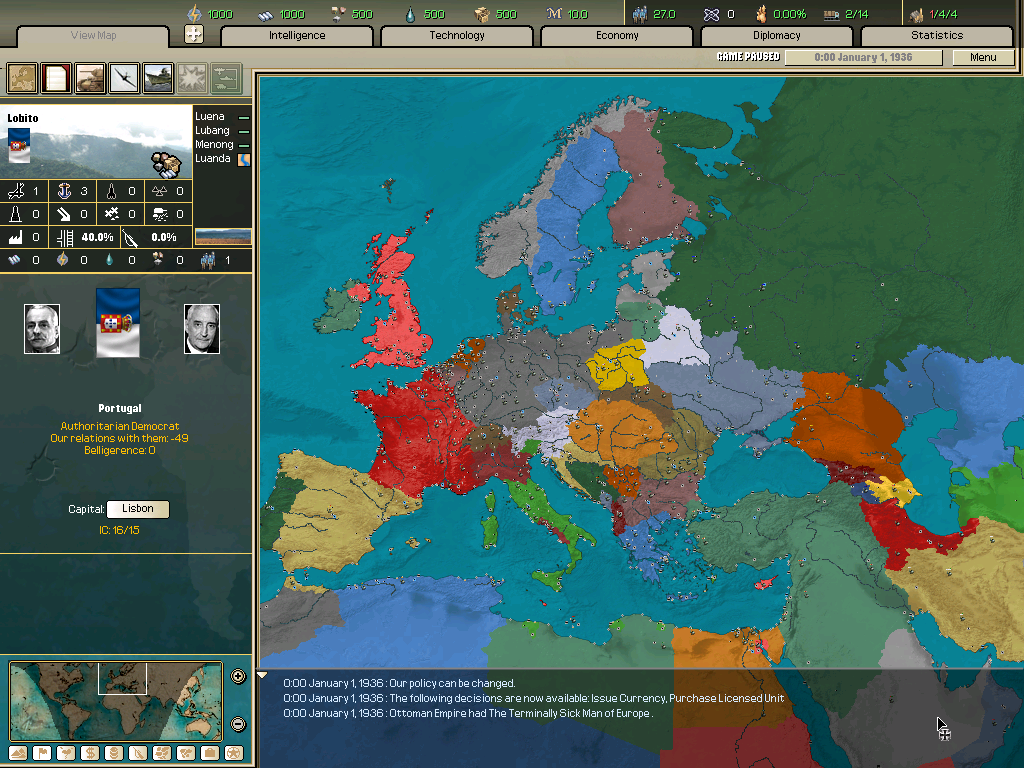Viewport: 1024px width, 768px height.
Task: Open the diary ledger page icon
Action: [55, 77]
